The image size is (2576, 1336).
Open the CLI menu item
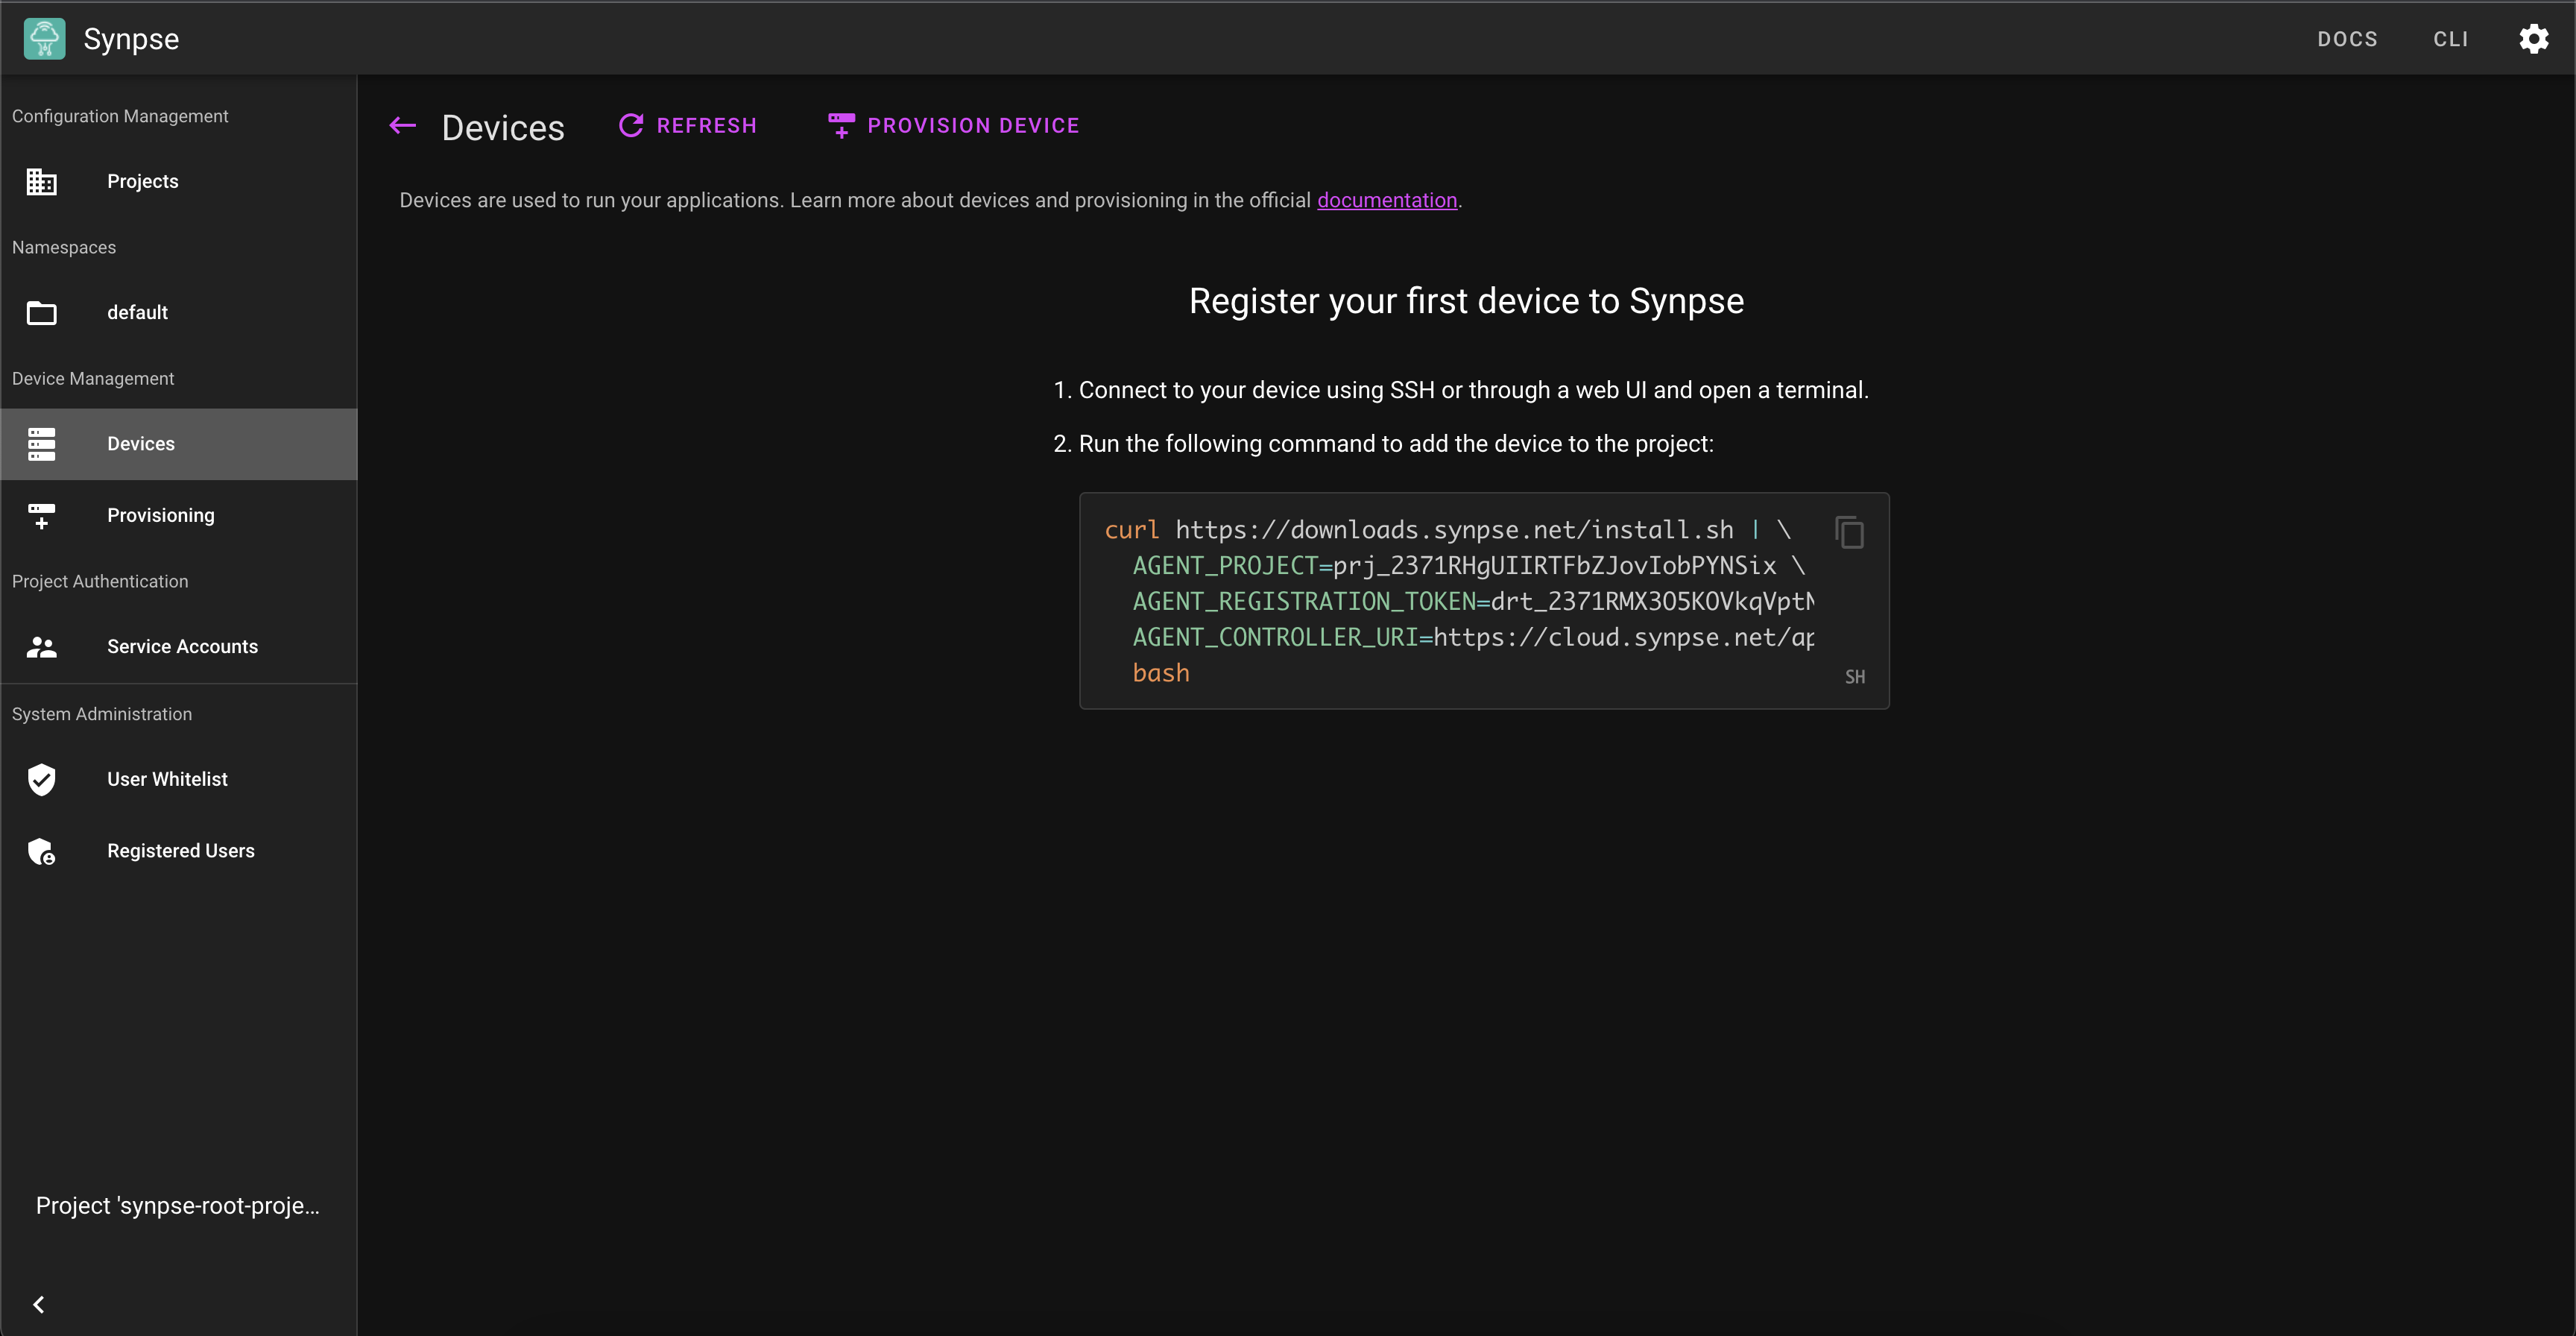(x=2450, y=39)
